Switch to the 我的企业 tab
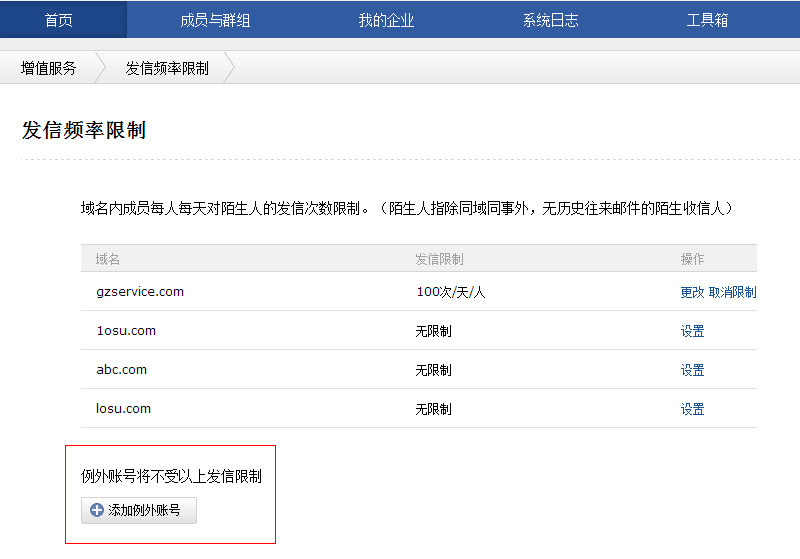 coord(386,20)
